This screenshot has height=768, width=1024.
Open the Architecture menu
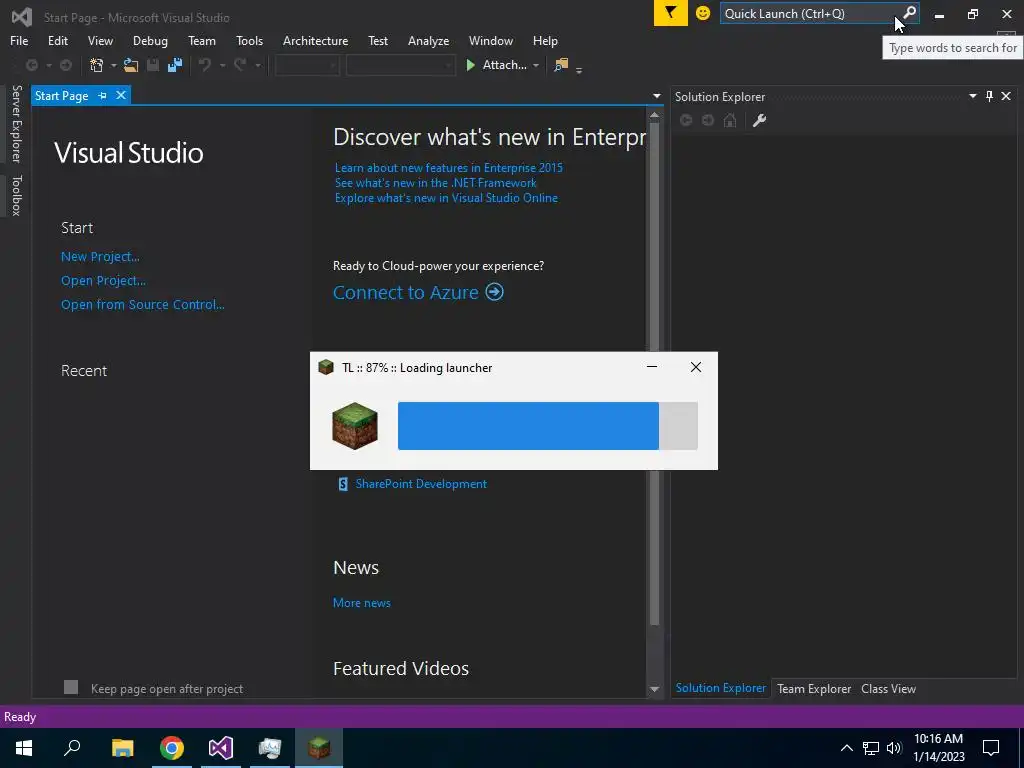point(315,40)
